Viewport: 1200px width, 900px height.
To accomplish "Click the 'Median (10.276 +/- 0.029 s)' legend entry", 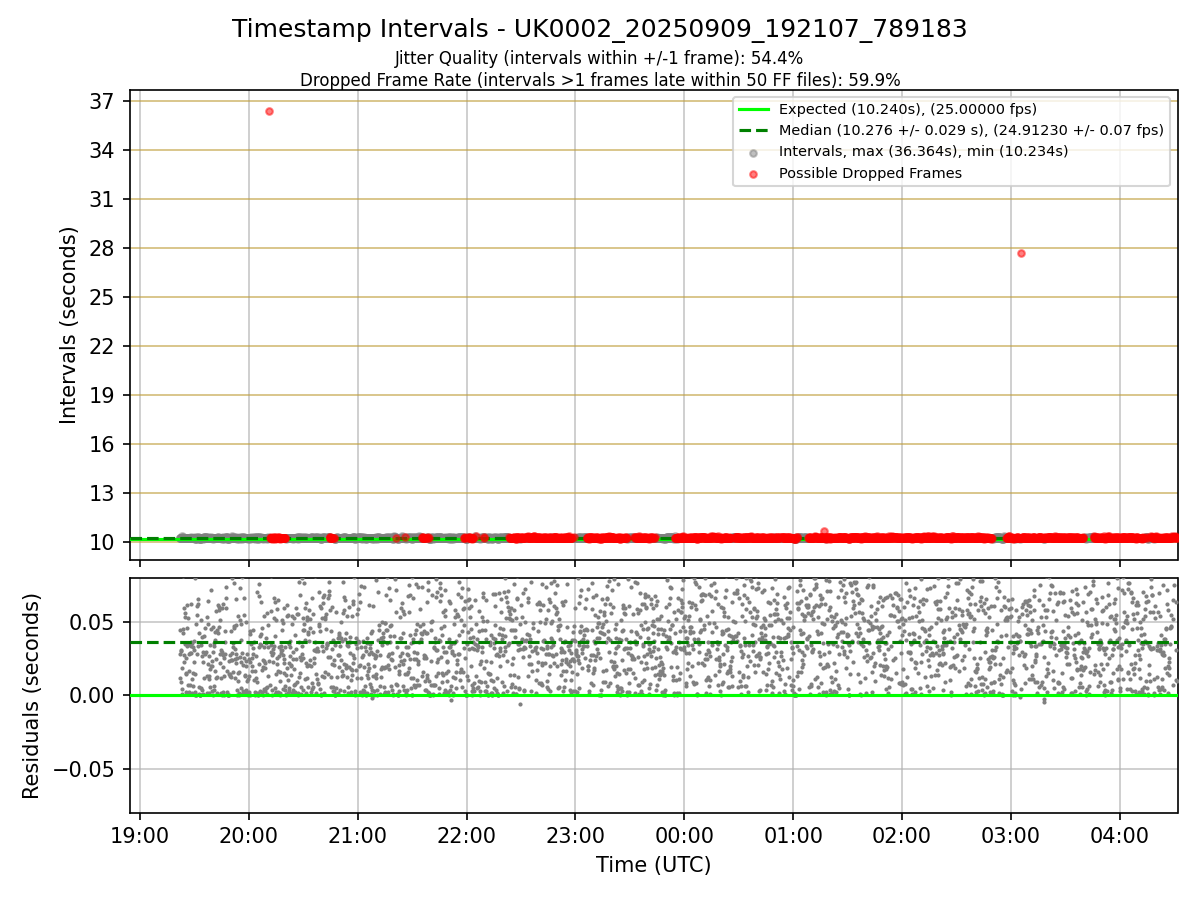I will pyautogui.click(x=971, y=130).
